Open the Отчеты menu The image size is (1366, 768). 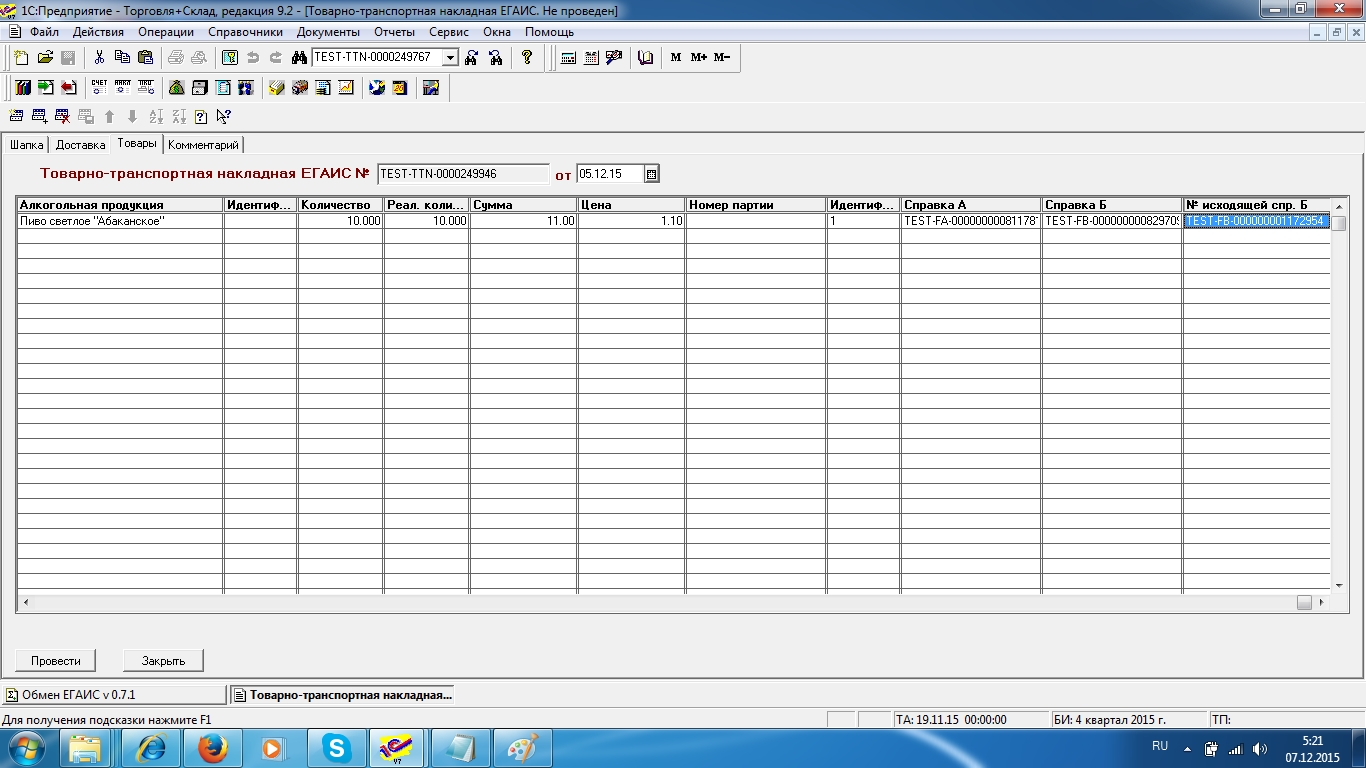[395, 32]
